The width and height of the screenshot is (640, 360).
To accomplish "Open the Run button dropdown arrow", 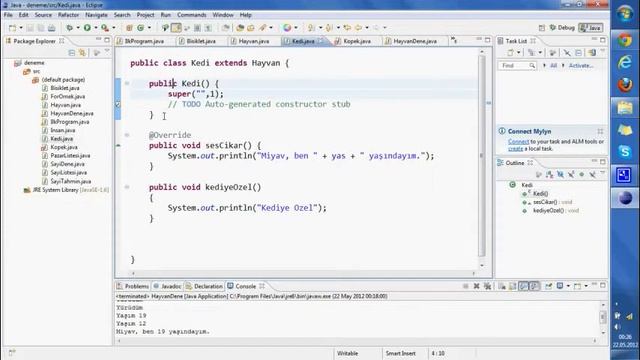I will pos(96,28).
